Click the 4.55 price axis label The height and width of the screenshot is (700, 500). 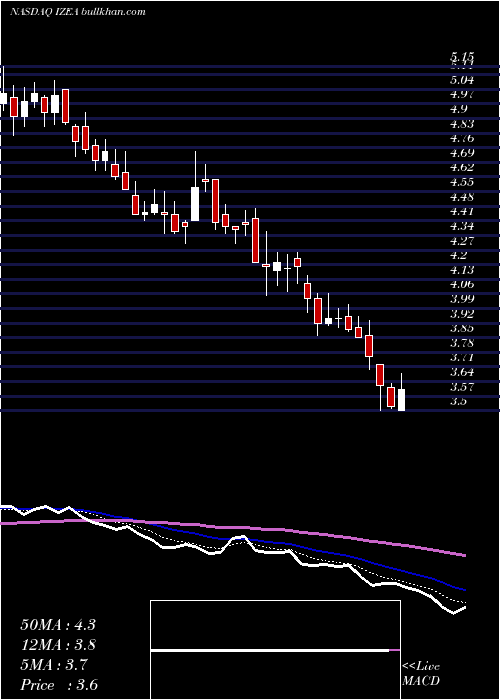pos(462,182)
